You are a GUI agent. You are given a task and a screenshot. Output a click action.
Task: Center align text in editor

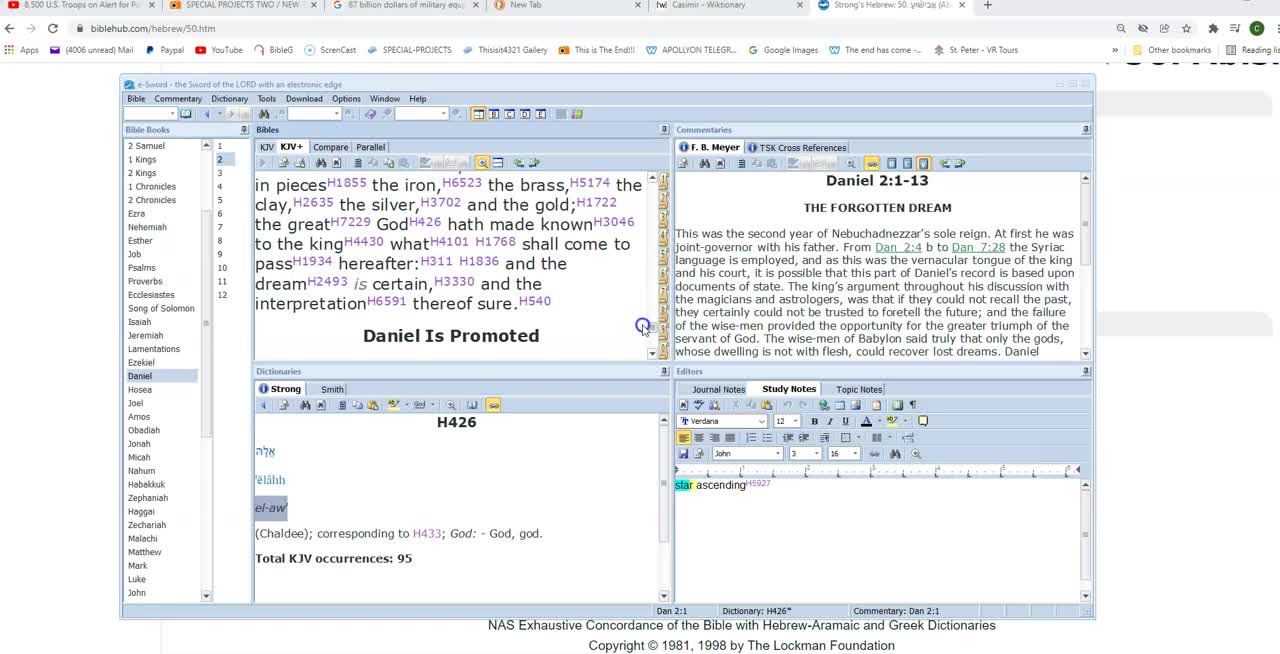point(699,438)
